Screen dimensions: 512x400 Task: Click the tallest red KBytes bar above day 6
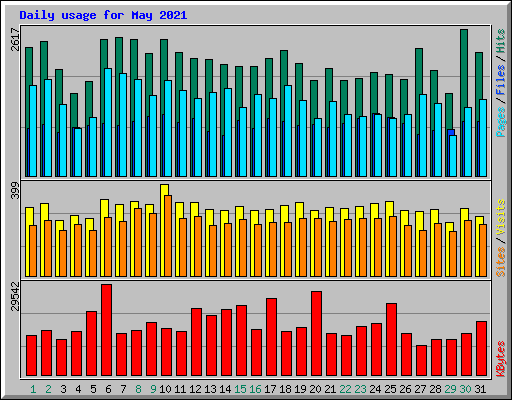click(x=107, y=330)
